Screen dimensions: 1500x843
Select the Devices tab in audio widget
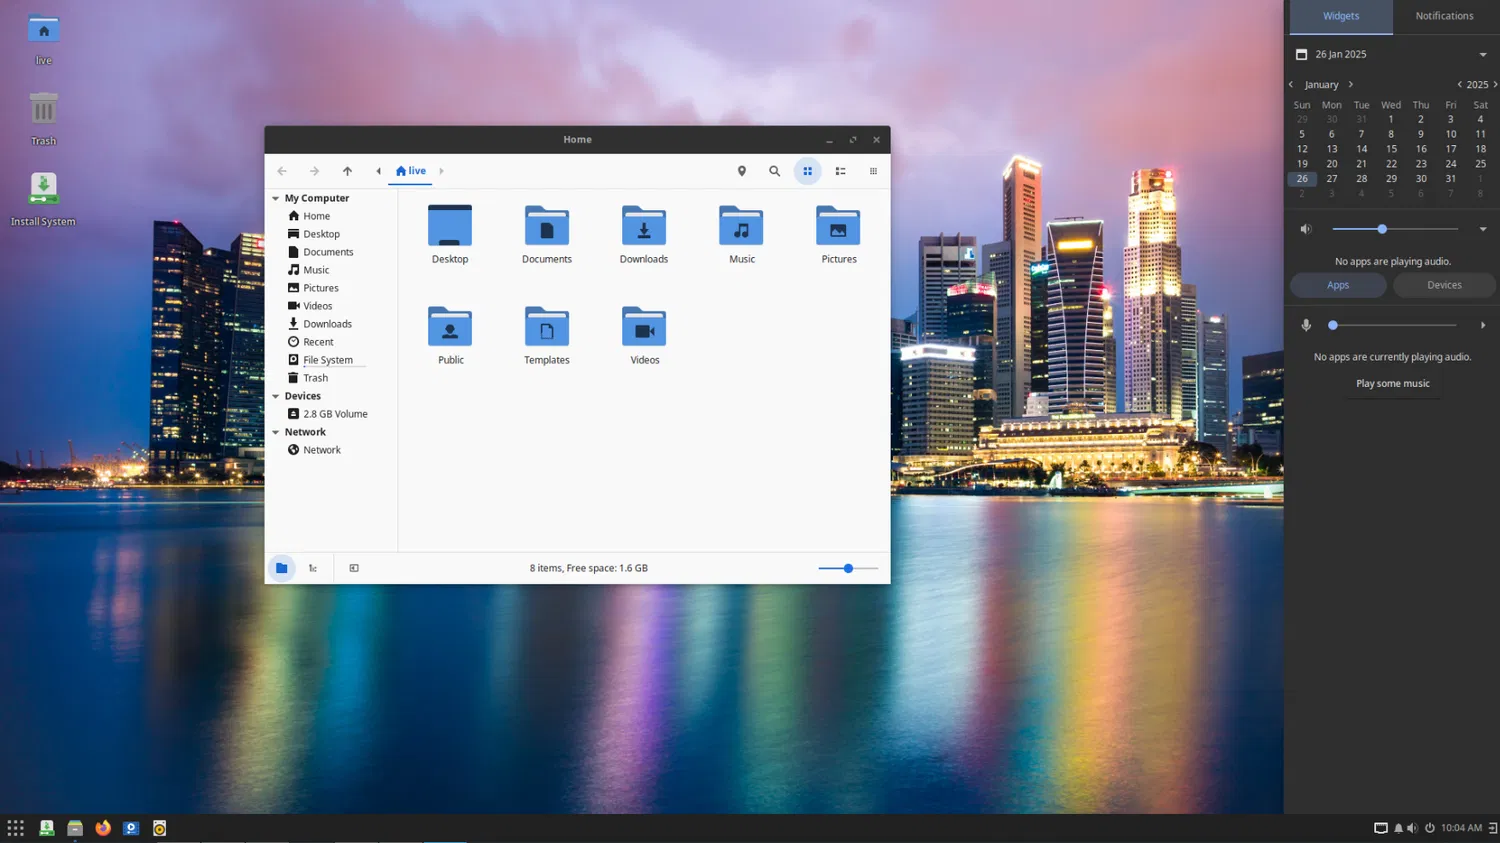pos(1444,285)
